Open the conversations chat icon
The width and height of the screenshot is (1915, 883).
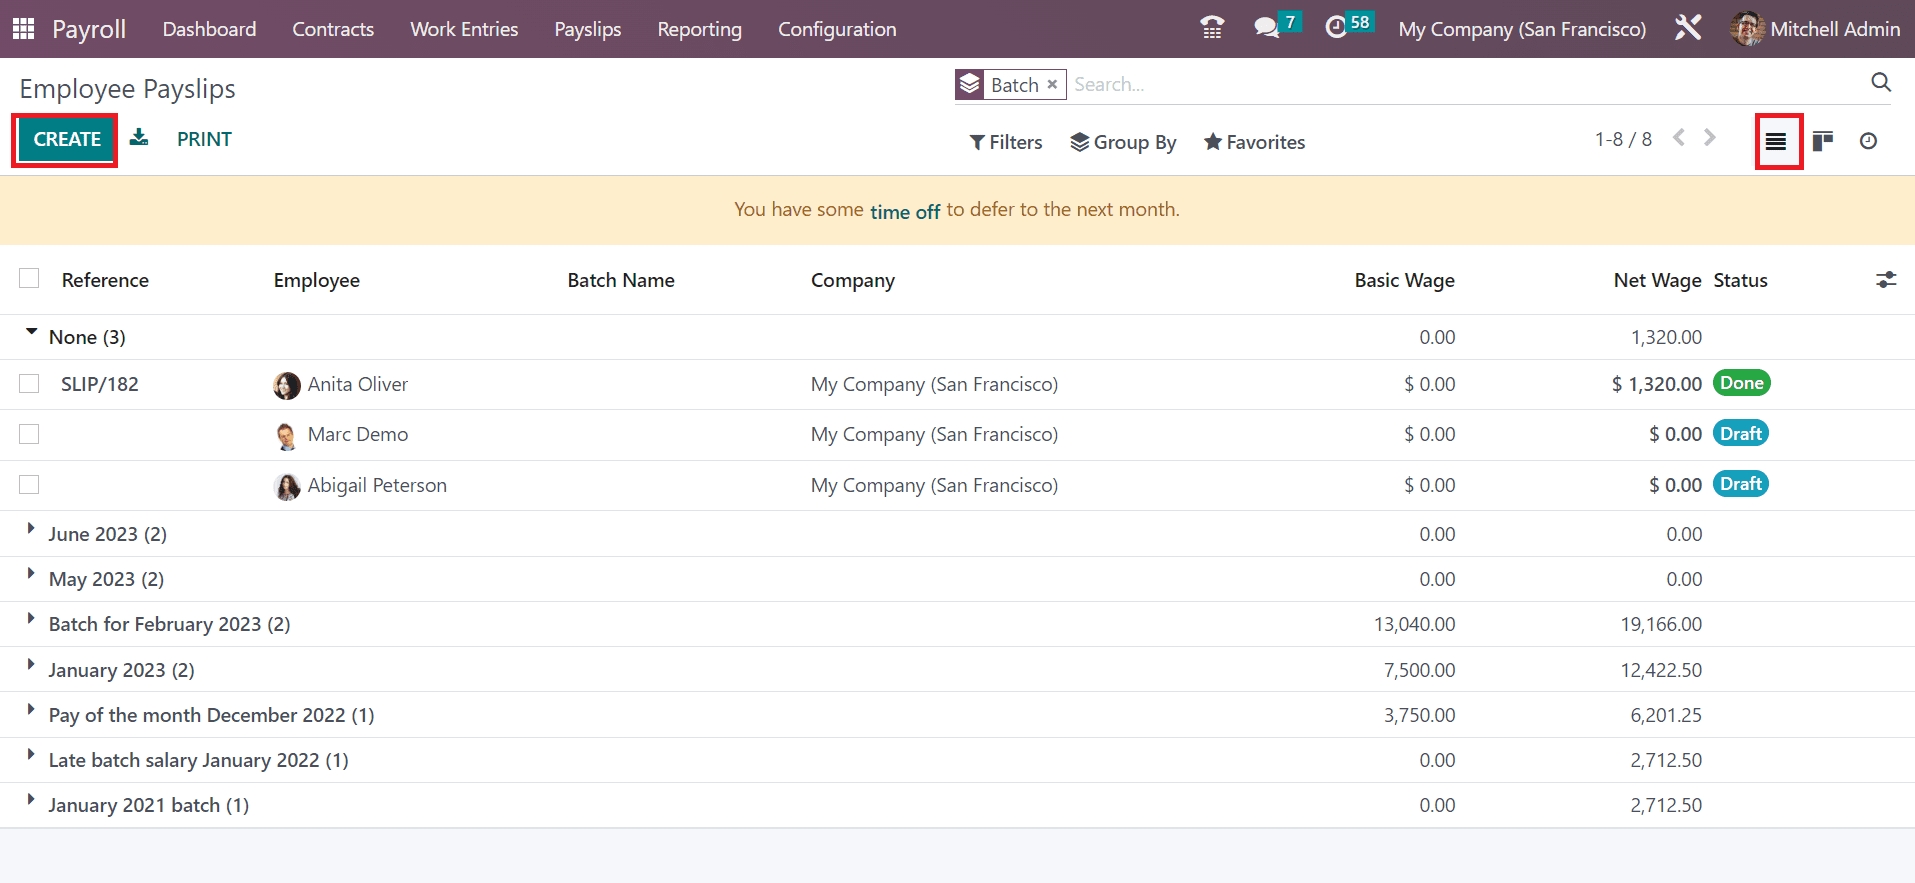(x=1267, y=28)
